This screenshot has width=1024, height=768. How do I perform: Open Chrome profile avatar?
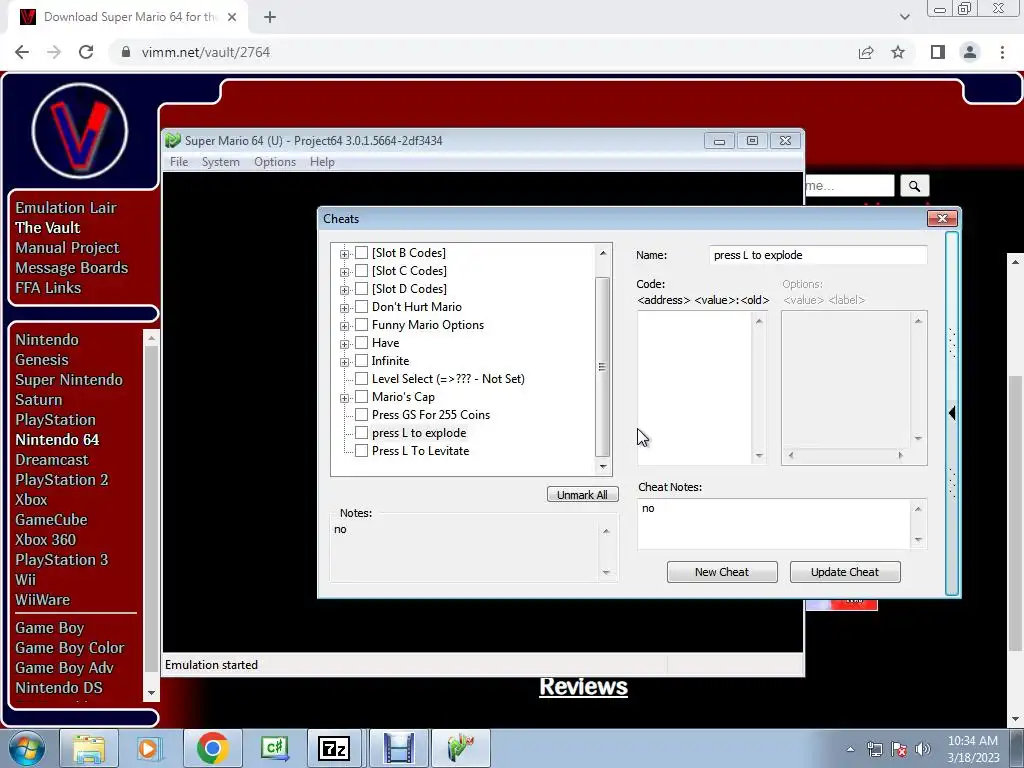click(x=970, y=52)
